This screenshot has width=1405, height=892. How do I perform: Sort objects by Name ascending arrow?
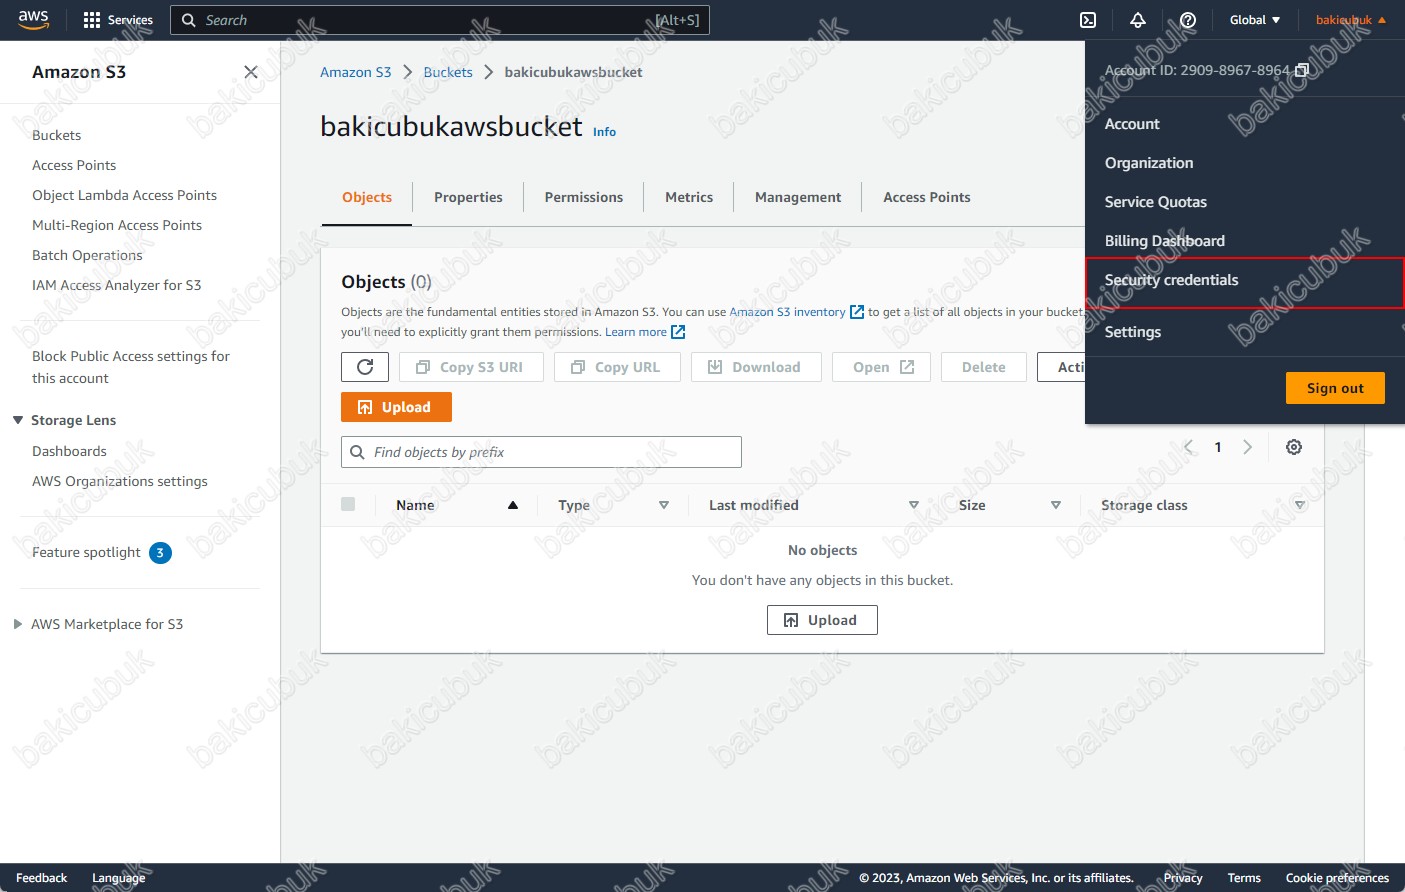coord(513,505)
